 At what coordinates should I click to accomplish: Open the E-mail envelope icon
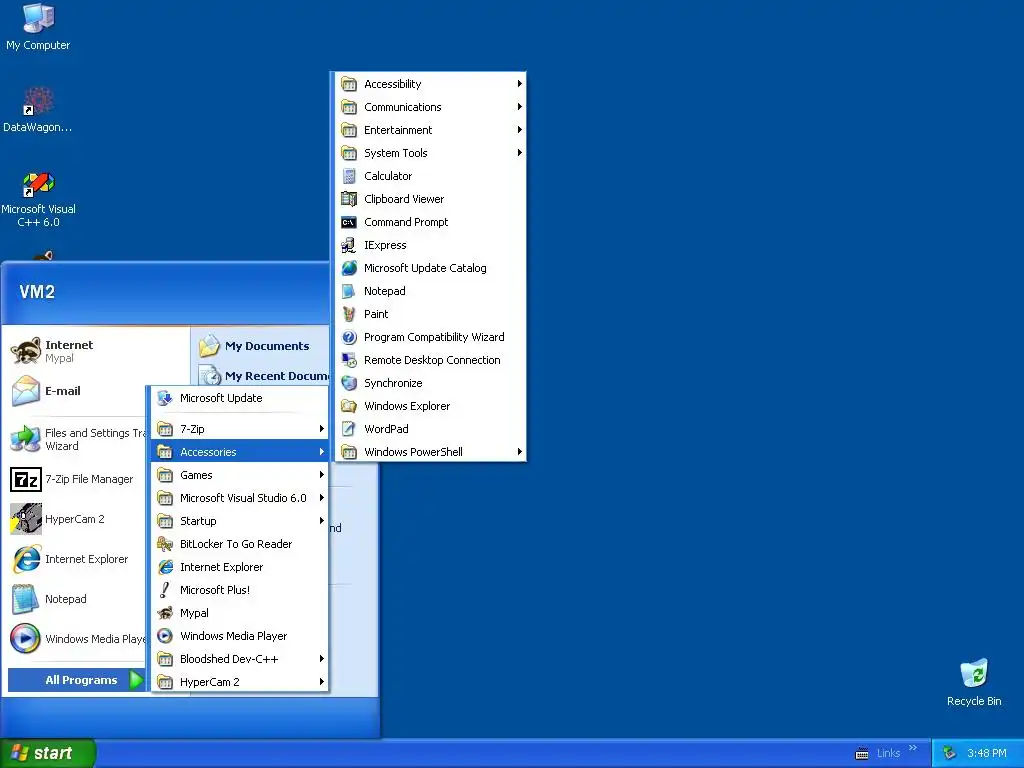point(26,391)
